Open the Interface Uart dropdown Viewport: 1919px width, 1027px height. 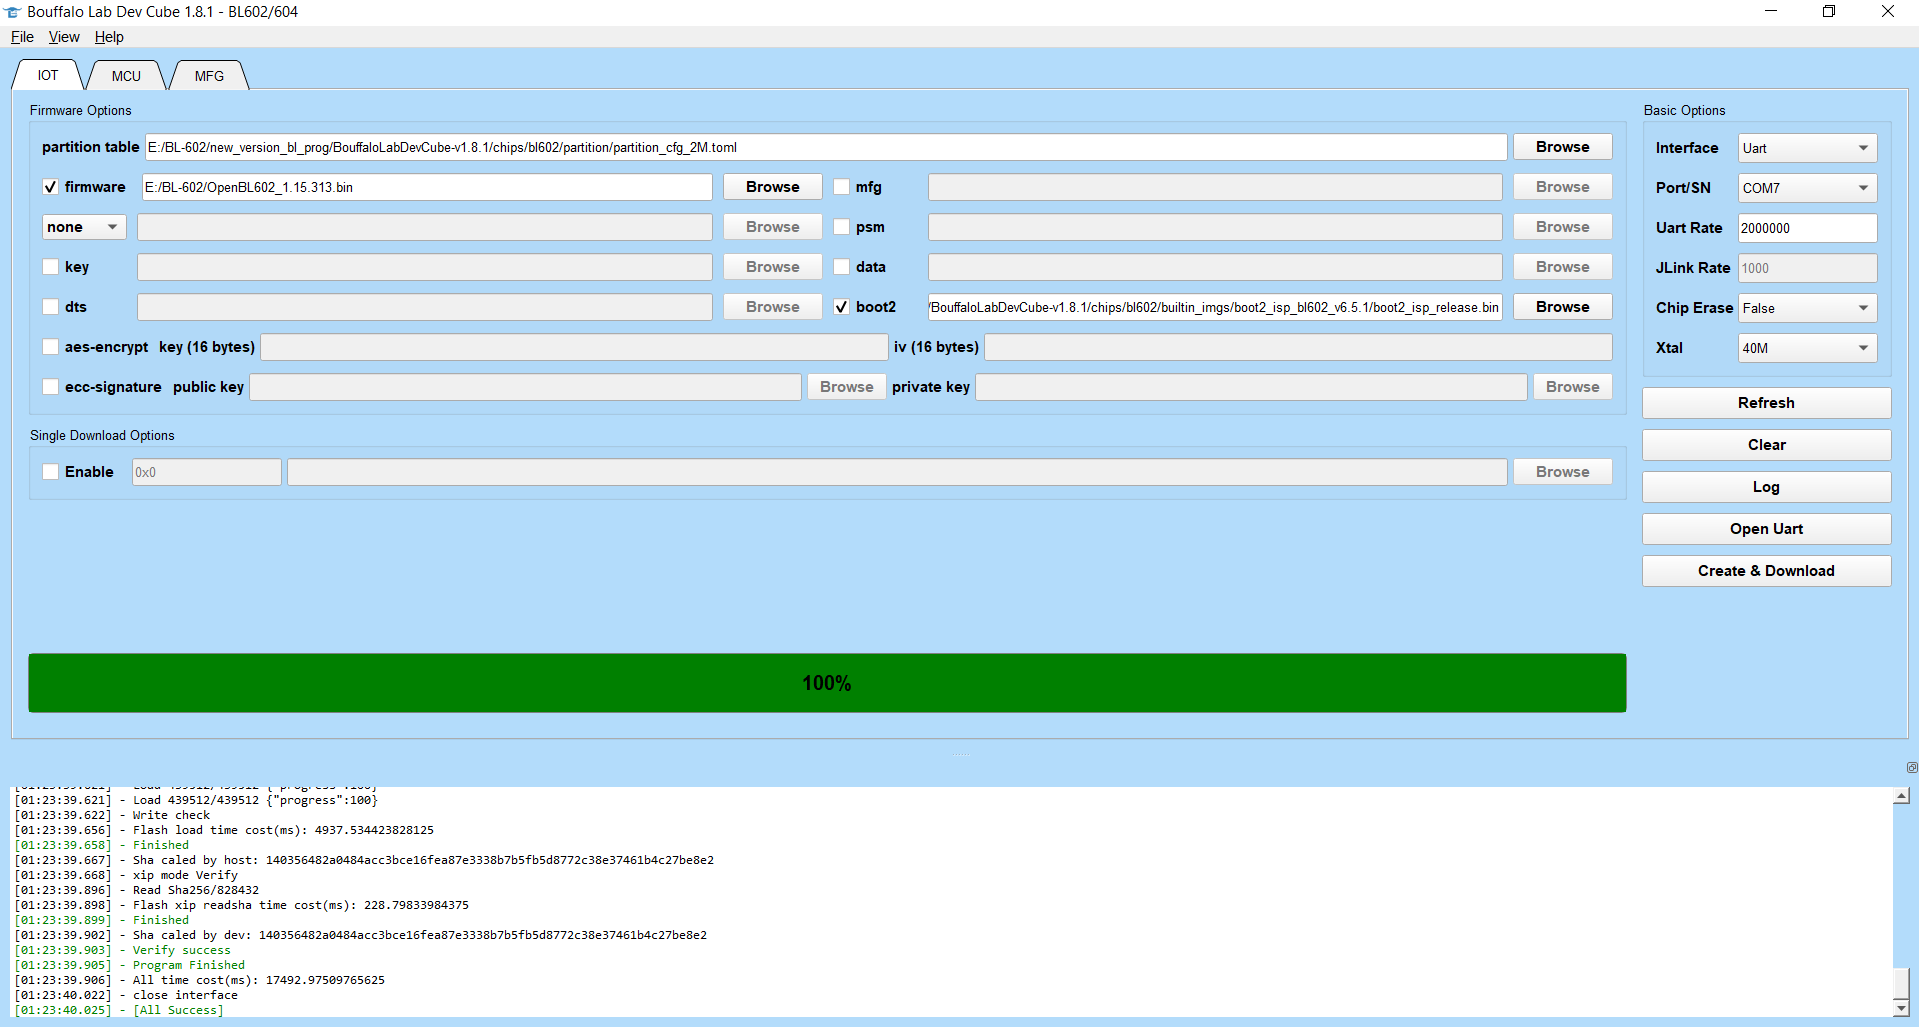[1807, 148]
